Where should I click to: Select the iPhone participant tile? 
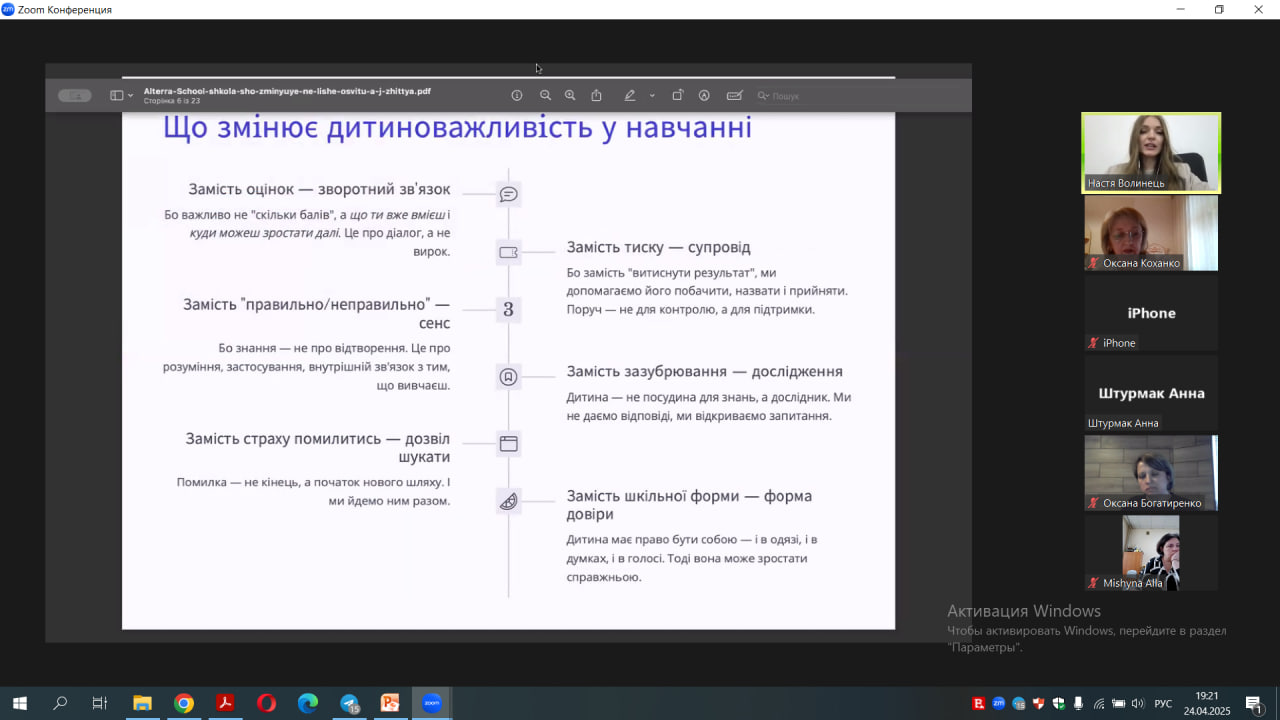(1151, 312)
